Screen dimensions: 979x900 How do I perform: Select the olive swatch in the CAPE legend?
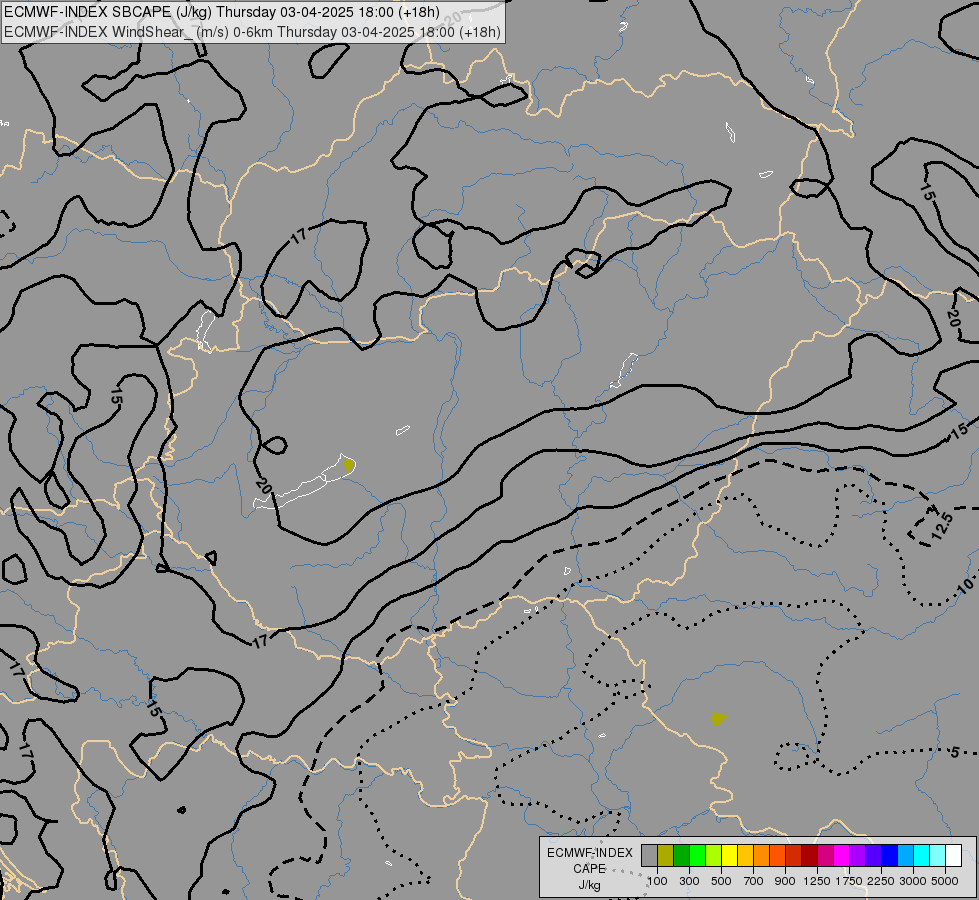666,856
